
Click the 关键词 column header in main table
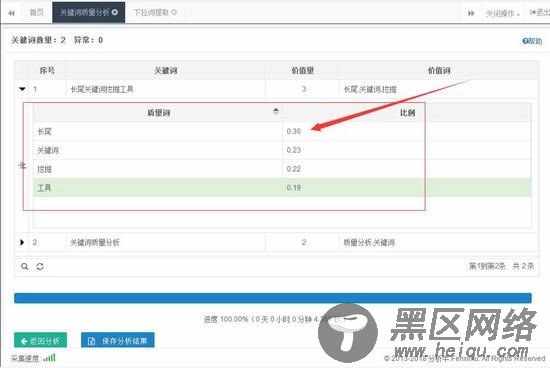point(166,70)
